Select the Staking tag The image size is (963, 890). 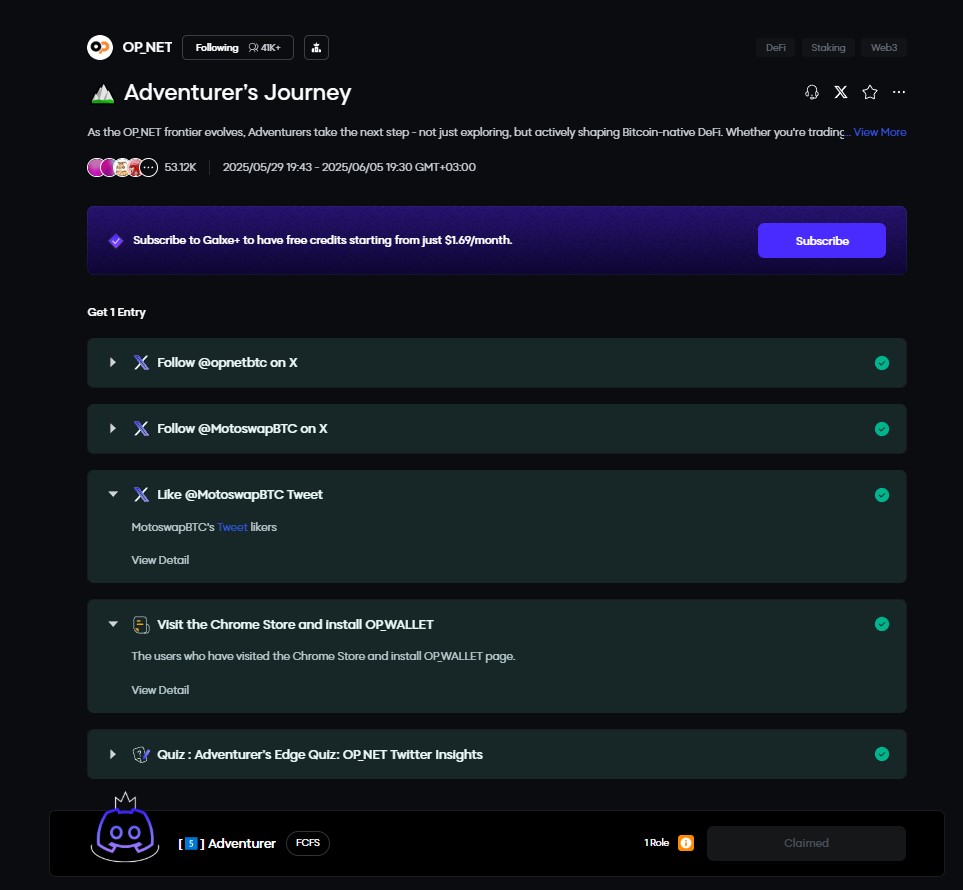828,47
